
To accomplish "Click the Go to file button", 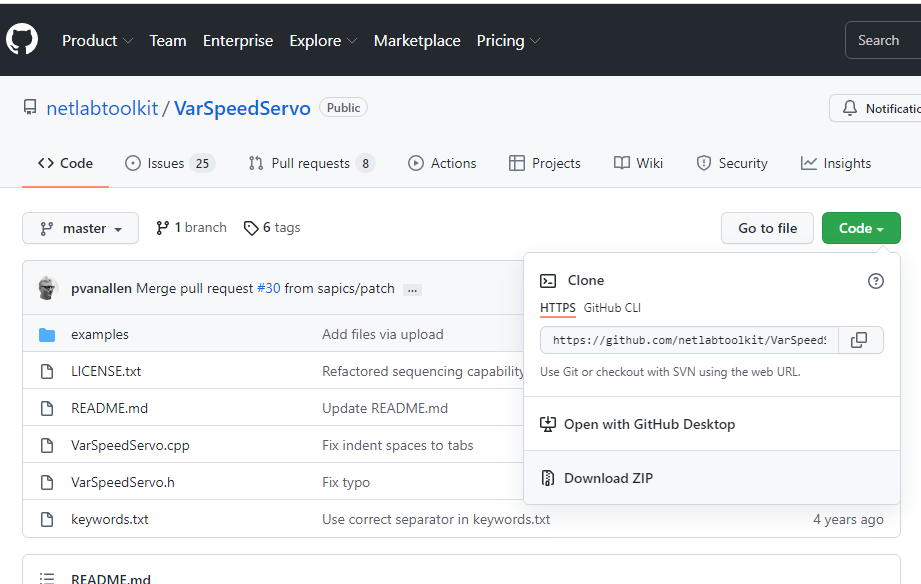I will pos(767,228).
